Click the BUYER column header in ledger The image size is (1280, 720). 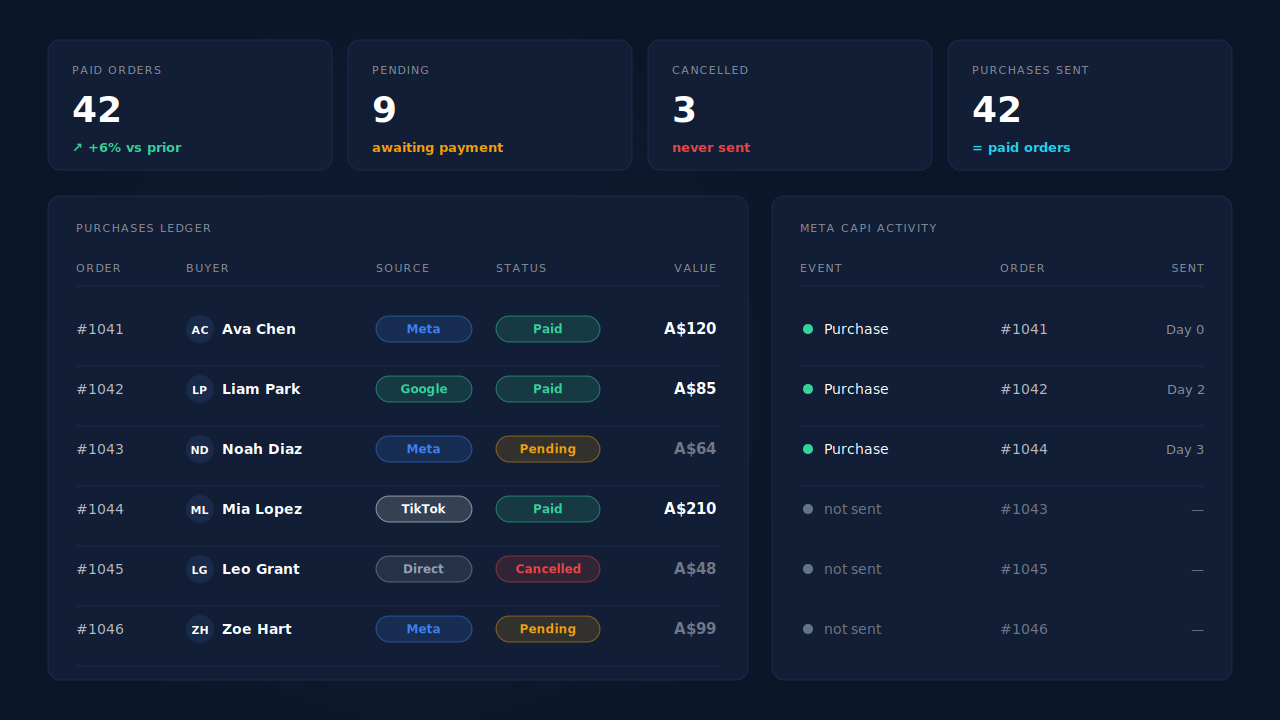click(x=208, y=268)
